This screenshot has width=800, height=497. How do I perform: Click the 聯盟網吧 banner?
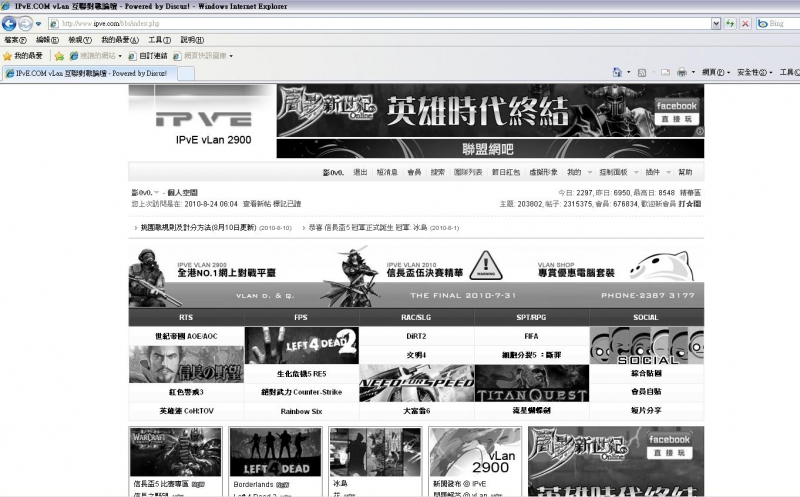(x=490, y=148)
